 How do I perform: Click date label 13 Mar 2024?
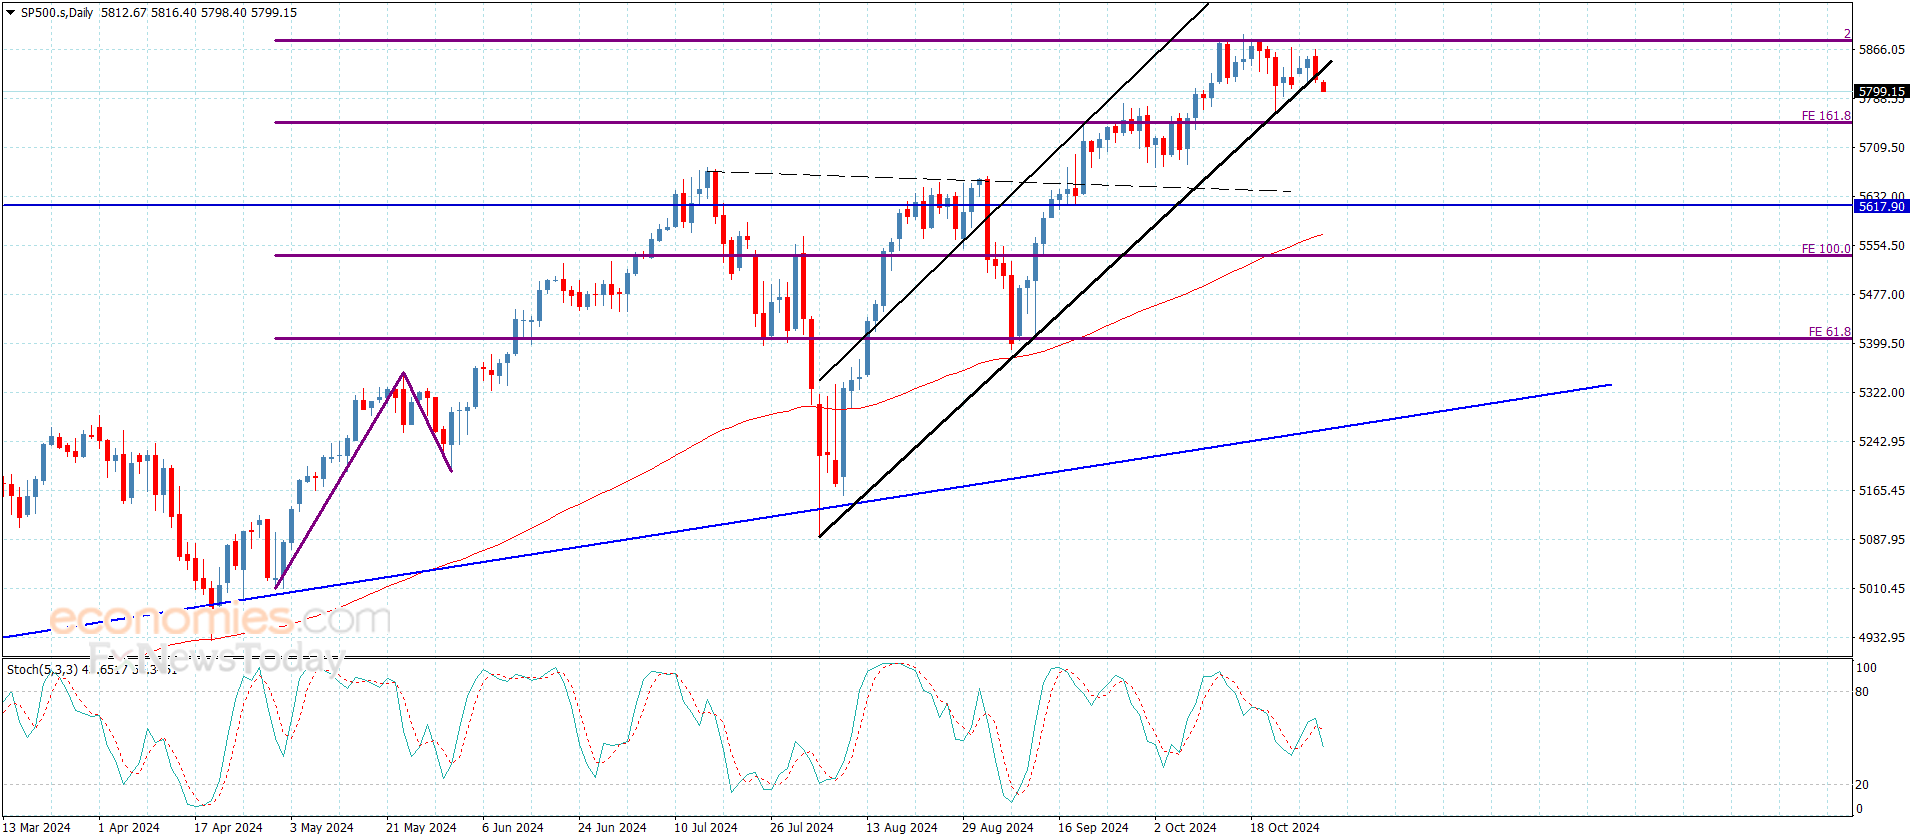click(37, 827)
